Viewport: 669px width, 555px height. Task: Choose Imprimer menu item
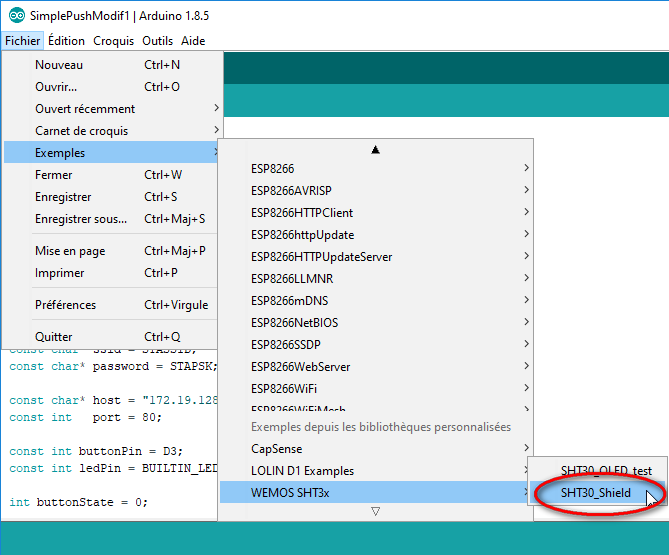coord(111,273)
